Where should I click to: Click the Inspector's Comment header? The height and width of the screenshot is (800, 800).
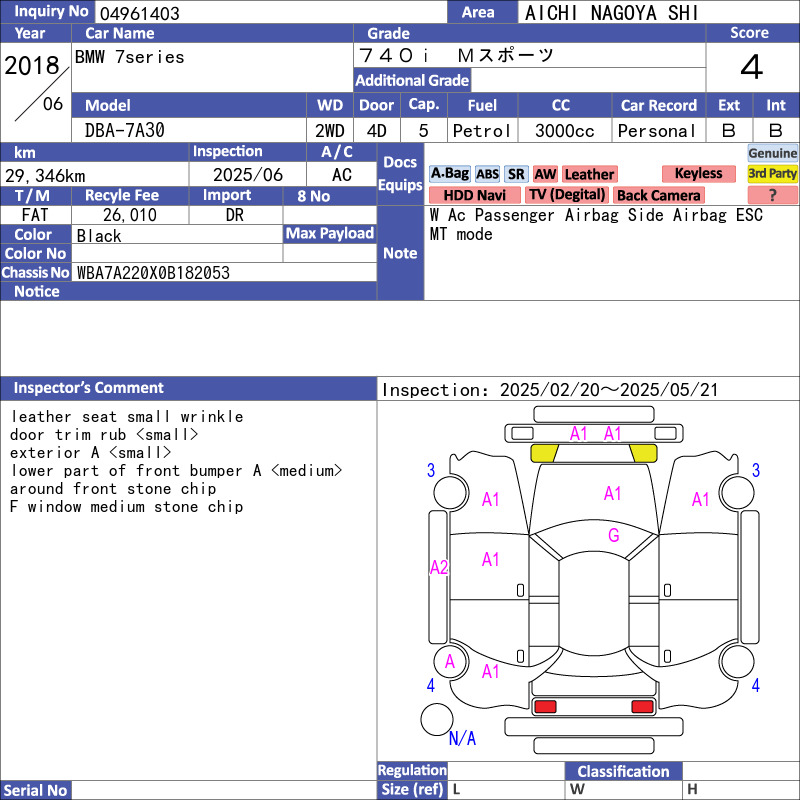[x=88, y=388]
